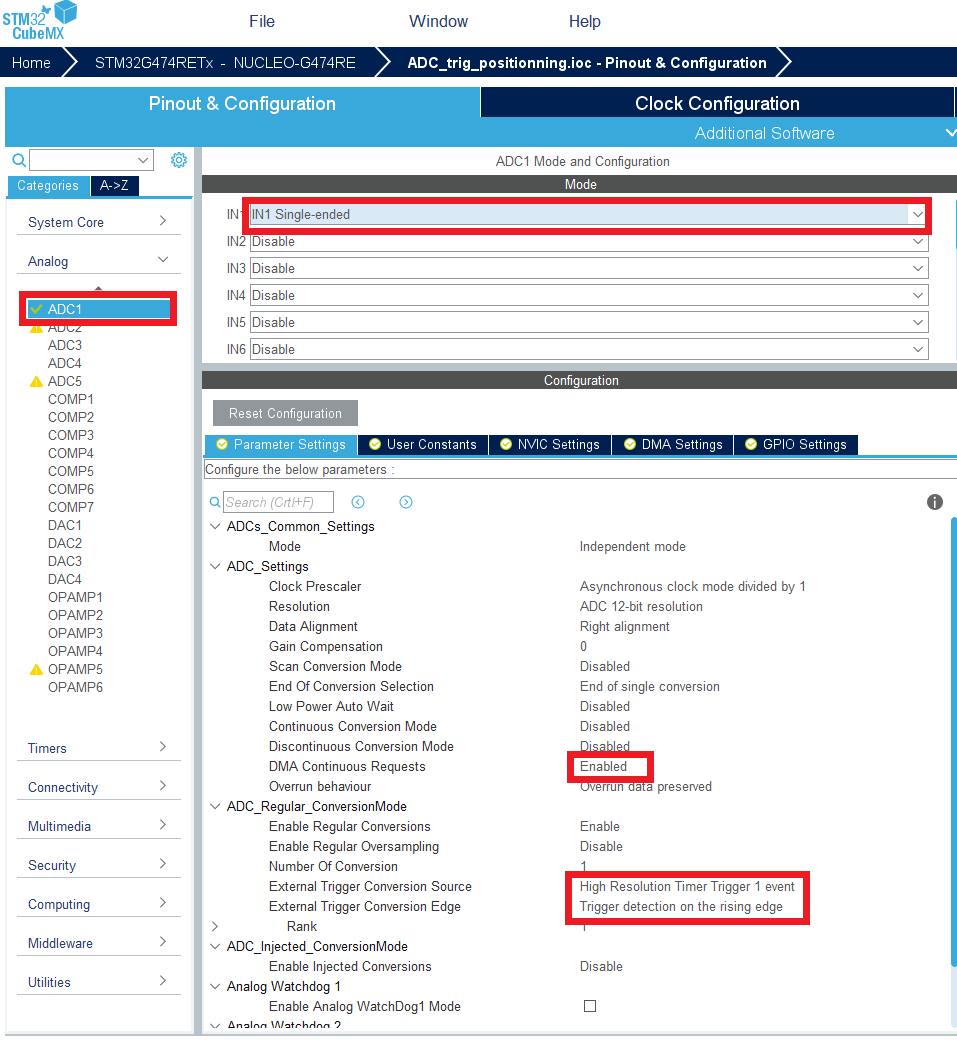
Task: Click the STM32CubeMX logo icon
Action: 39,21
